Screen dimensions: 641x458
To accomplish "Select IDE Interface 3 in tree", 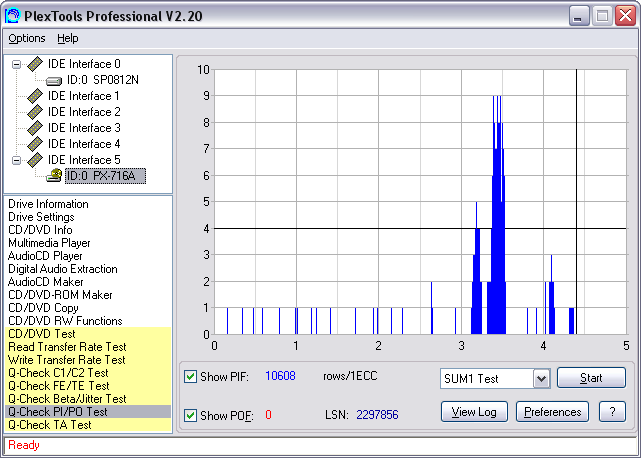I will [x=84, y=128].
